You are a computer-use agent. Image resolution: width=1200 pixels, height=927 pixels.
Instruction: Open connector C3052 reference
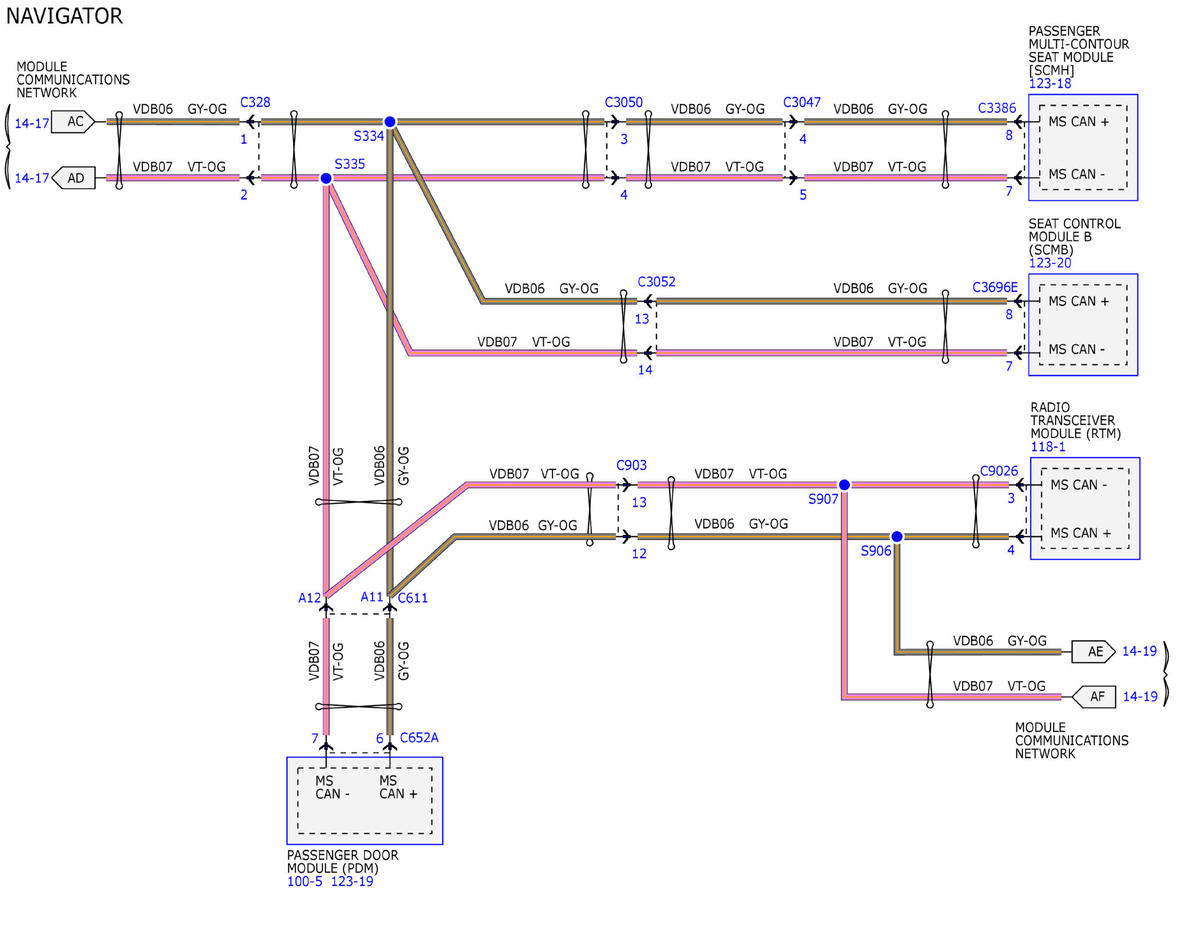pos(656,282)
